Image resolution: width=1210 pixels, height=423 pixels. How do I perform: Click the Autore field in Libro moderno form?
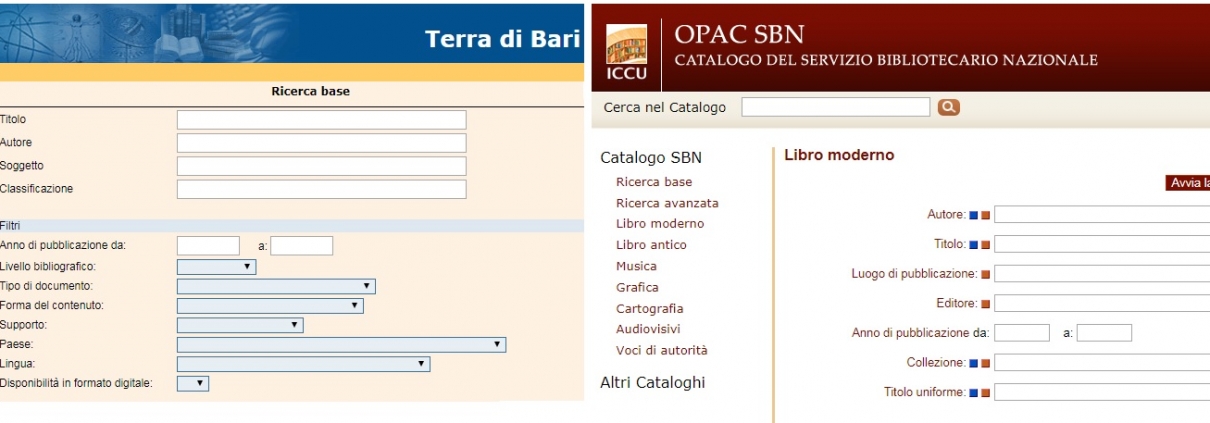[x=1102, y=215]
